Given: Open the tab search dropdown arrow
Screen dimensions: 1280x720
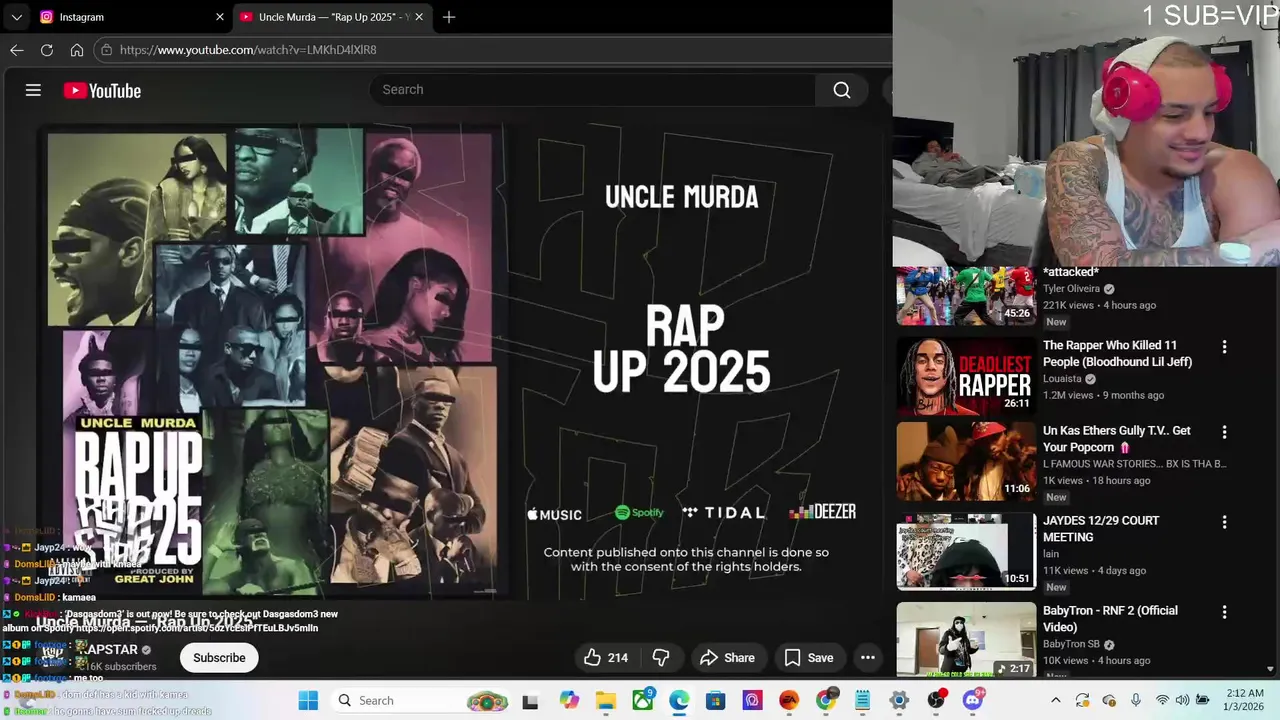Looking at the screenshot, I should pos(16,17).
